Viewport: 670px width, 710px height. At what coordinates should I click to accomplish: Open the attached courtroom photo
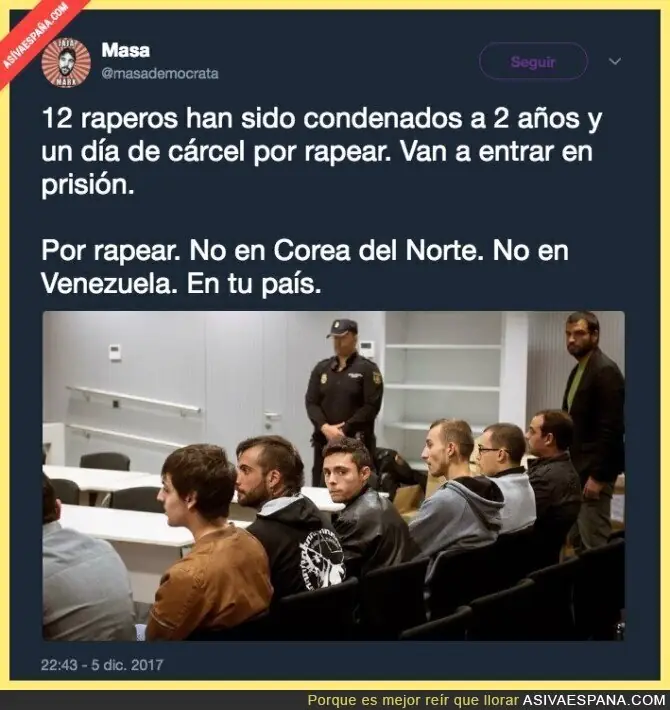tap(334, 475)
